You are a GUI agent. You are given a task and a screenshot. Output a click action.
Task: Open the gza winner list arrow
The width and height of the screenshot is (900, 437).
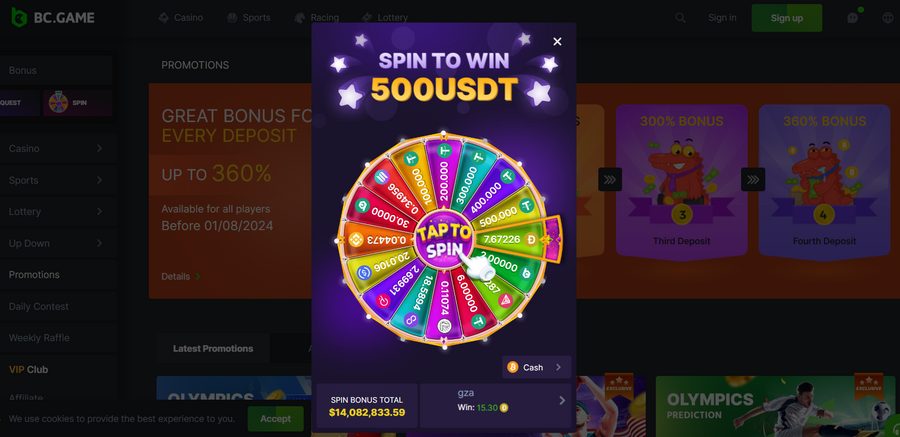pyautogui.click(x=561, y=400)
